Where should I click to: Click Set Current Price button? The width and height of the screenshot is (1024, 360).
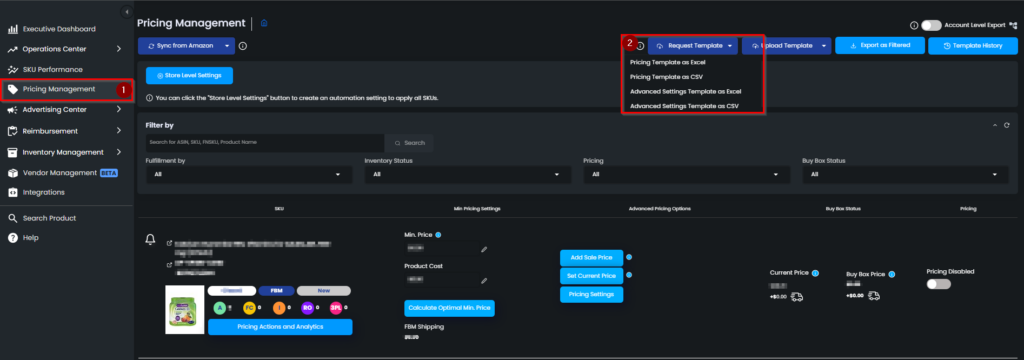(592, 276)
